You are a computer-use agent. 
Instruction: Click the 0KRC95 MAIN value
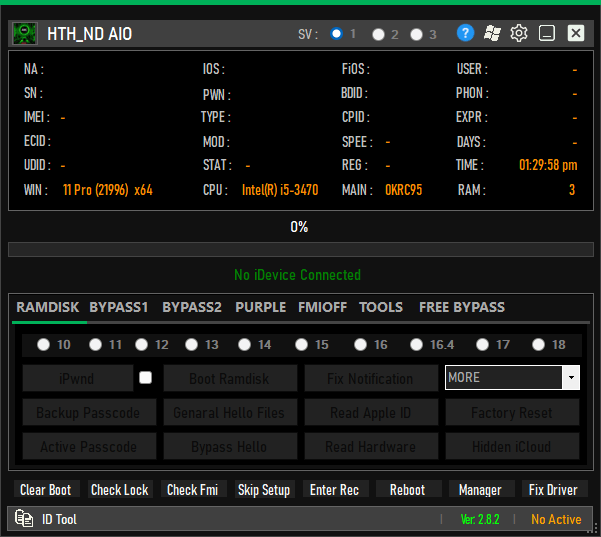tap(404, 190)
